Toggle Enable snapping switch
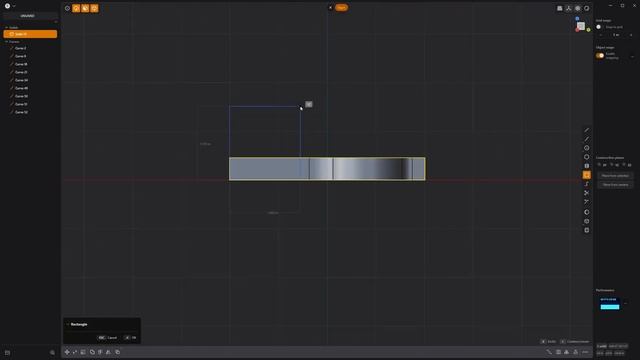 coord(600,56)
